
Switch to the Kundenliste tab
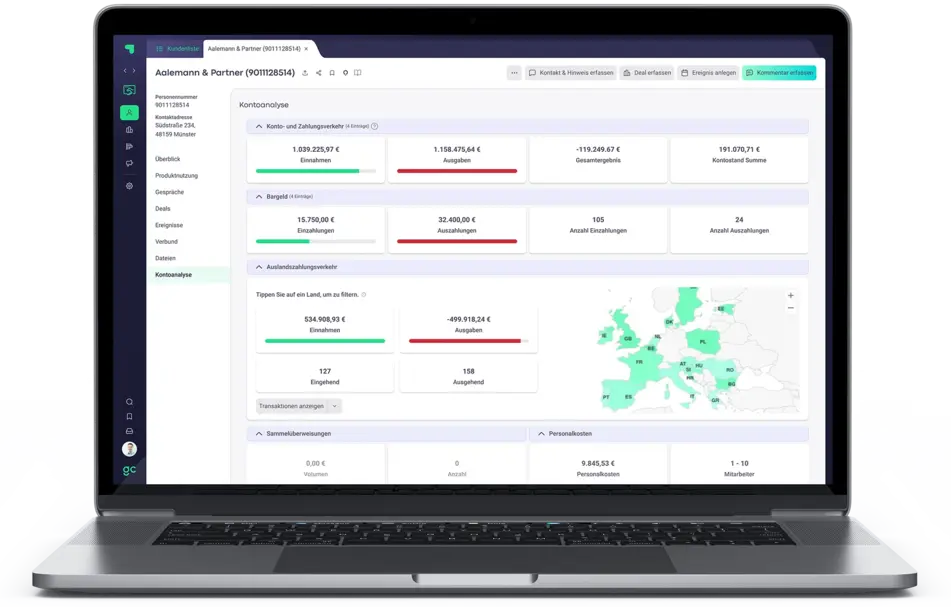click(175, 48)
